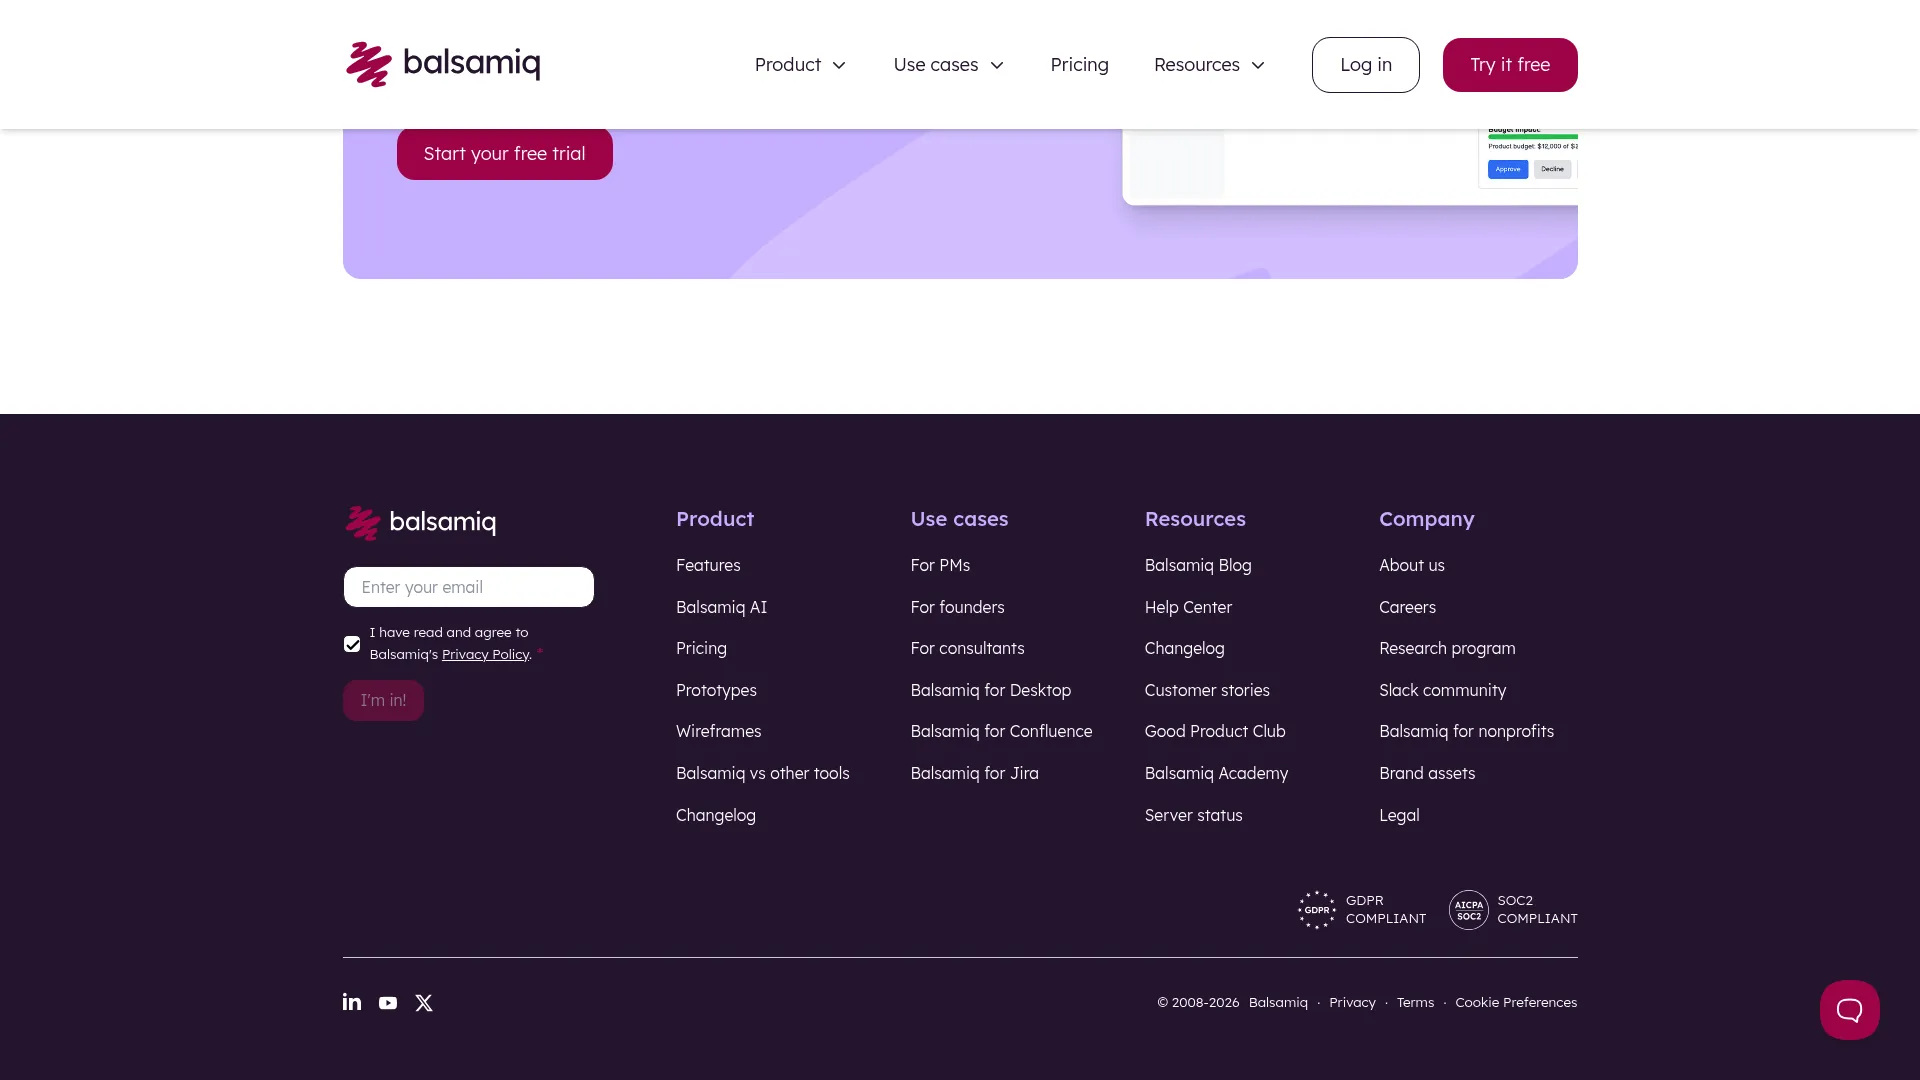Open For founders link
Screen dimensions: 1920x1080
(x=957, y=607)
